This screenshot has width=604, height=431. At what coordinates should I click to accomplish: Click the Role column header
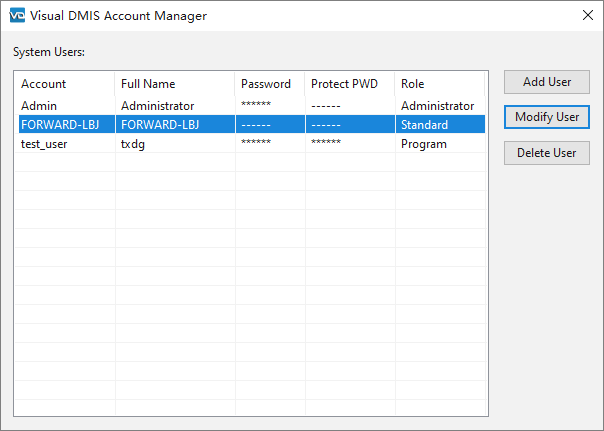(440, 84)
